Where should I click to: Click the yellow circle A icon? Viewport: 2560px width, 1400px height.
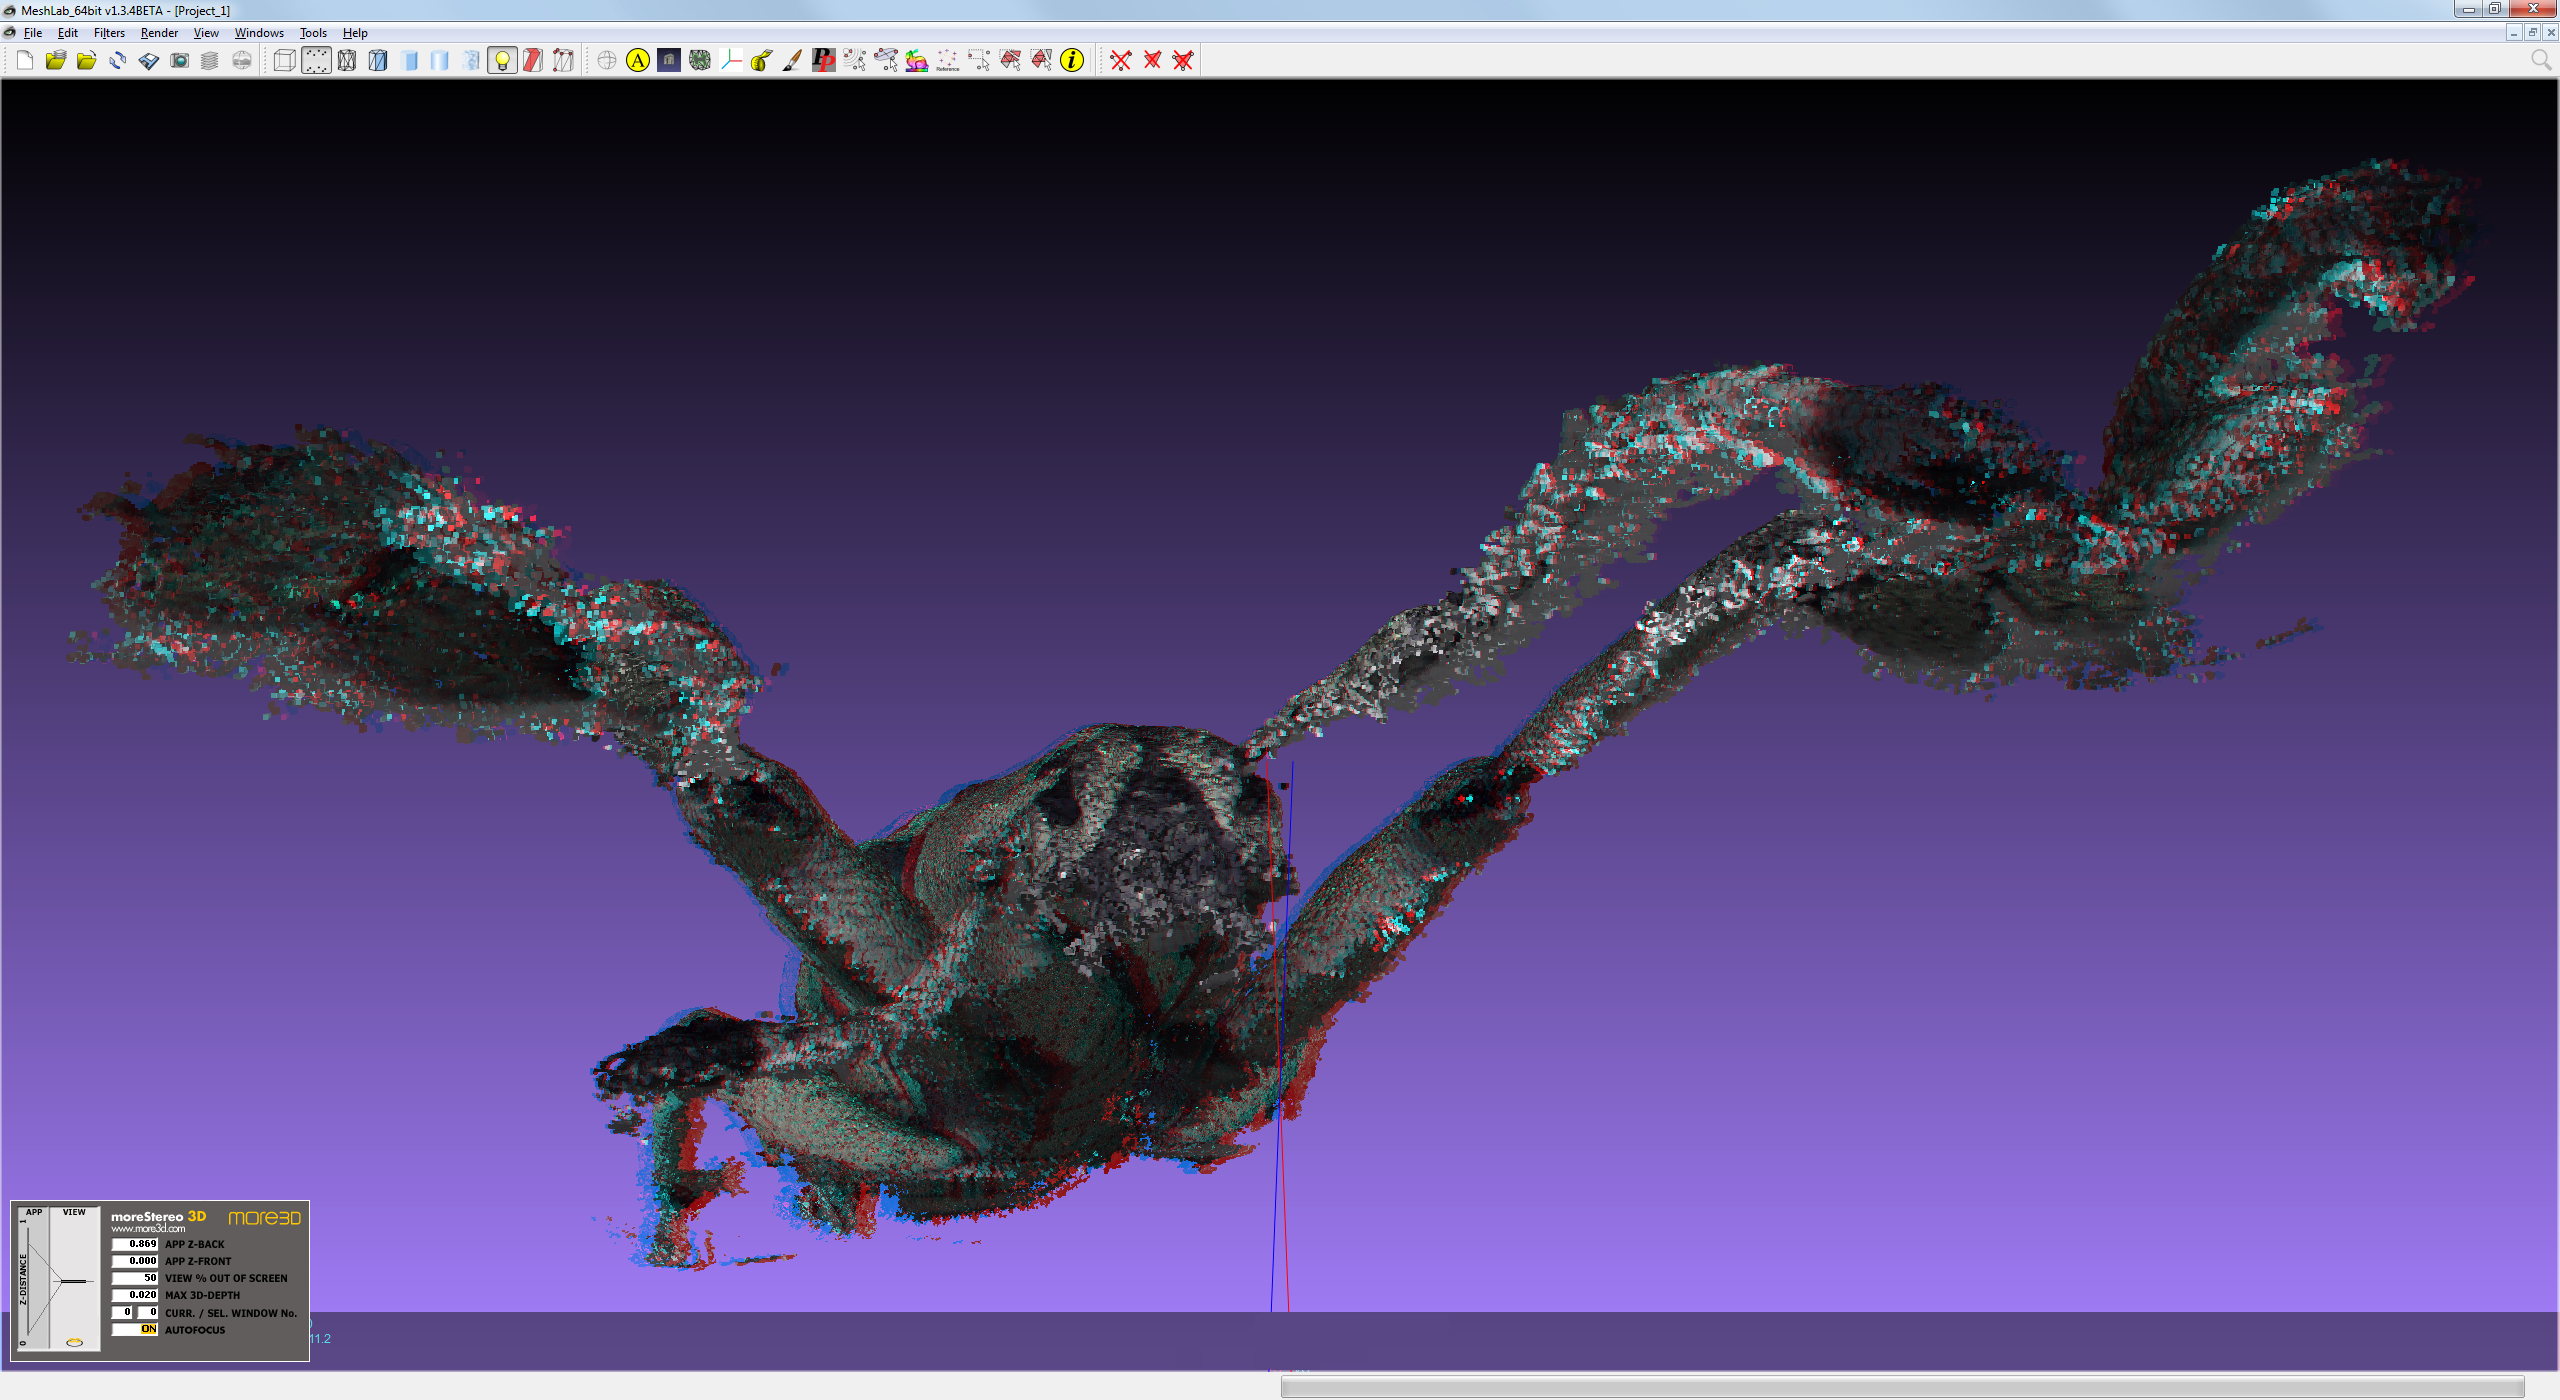pos(638,61)
